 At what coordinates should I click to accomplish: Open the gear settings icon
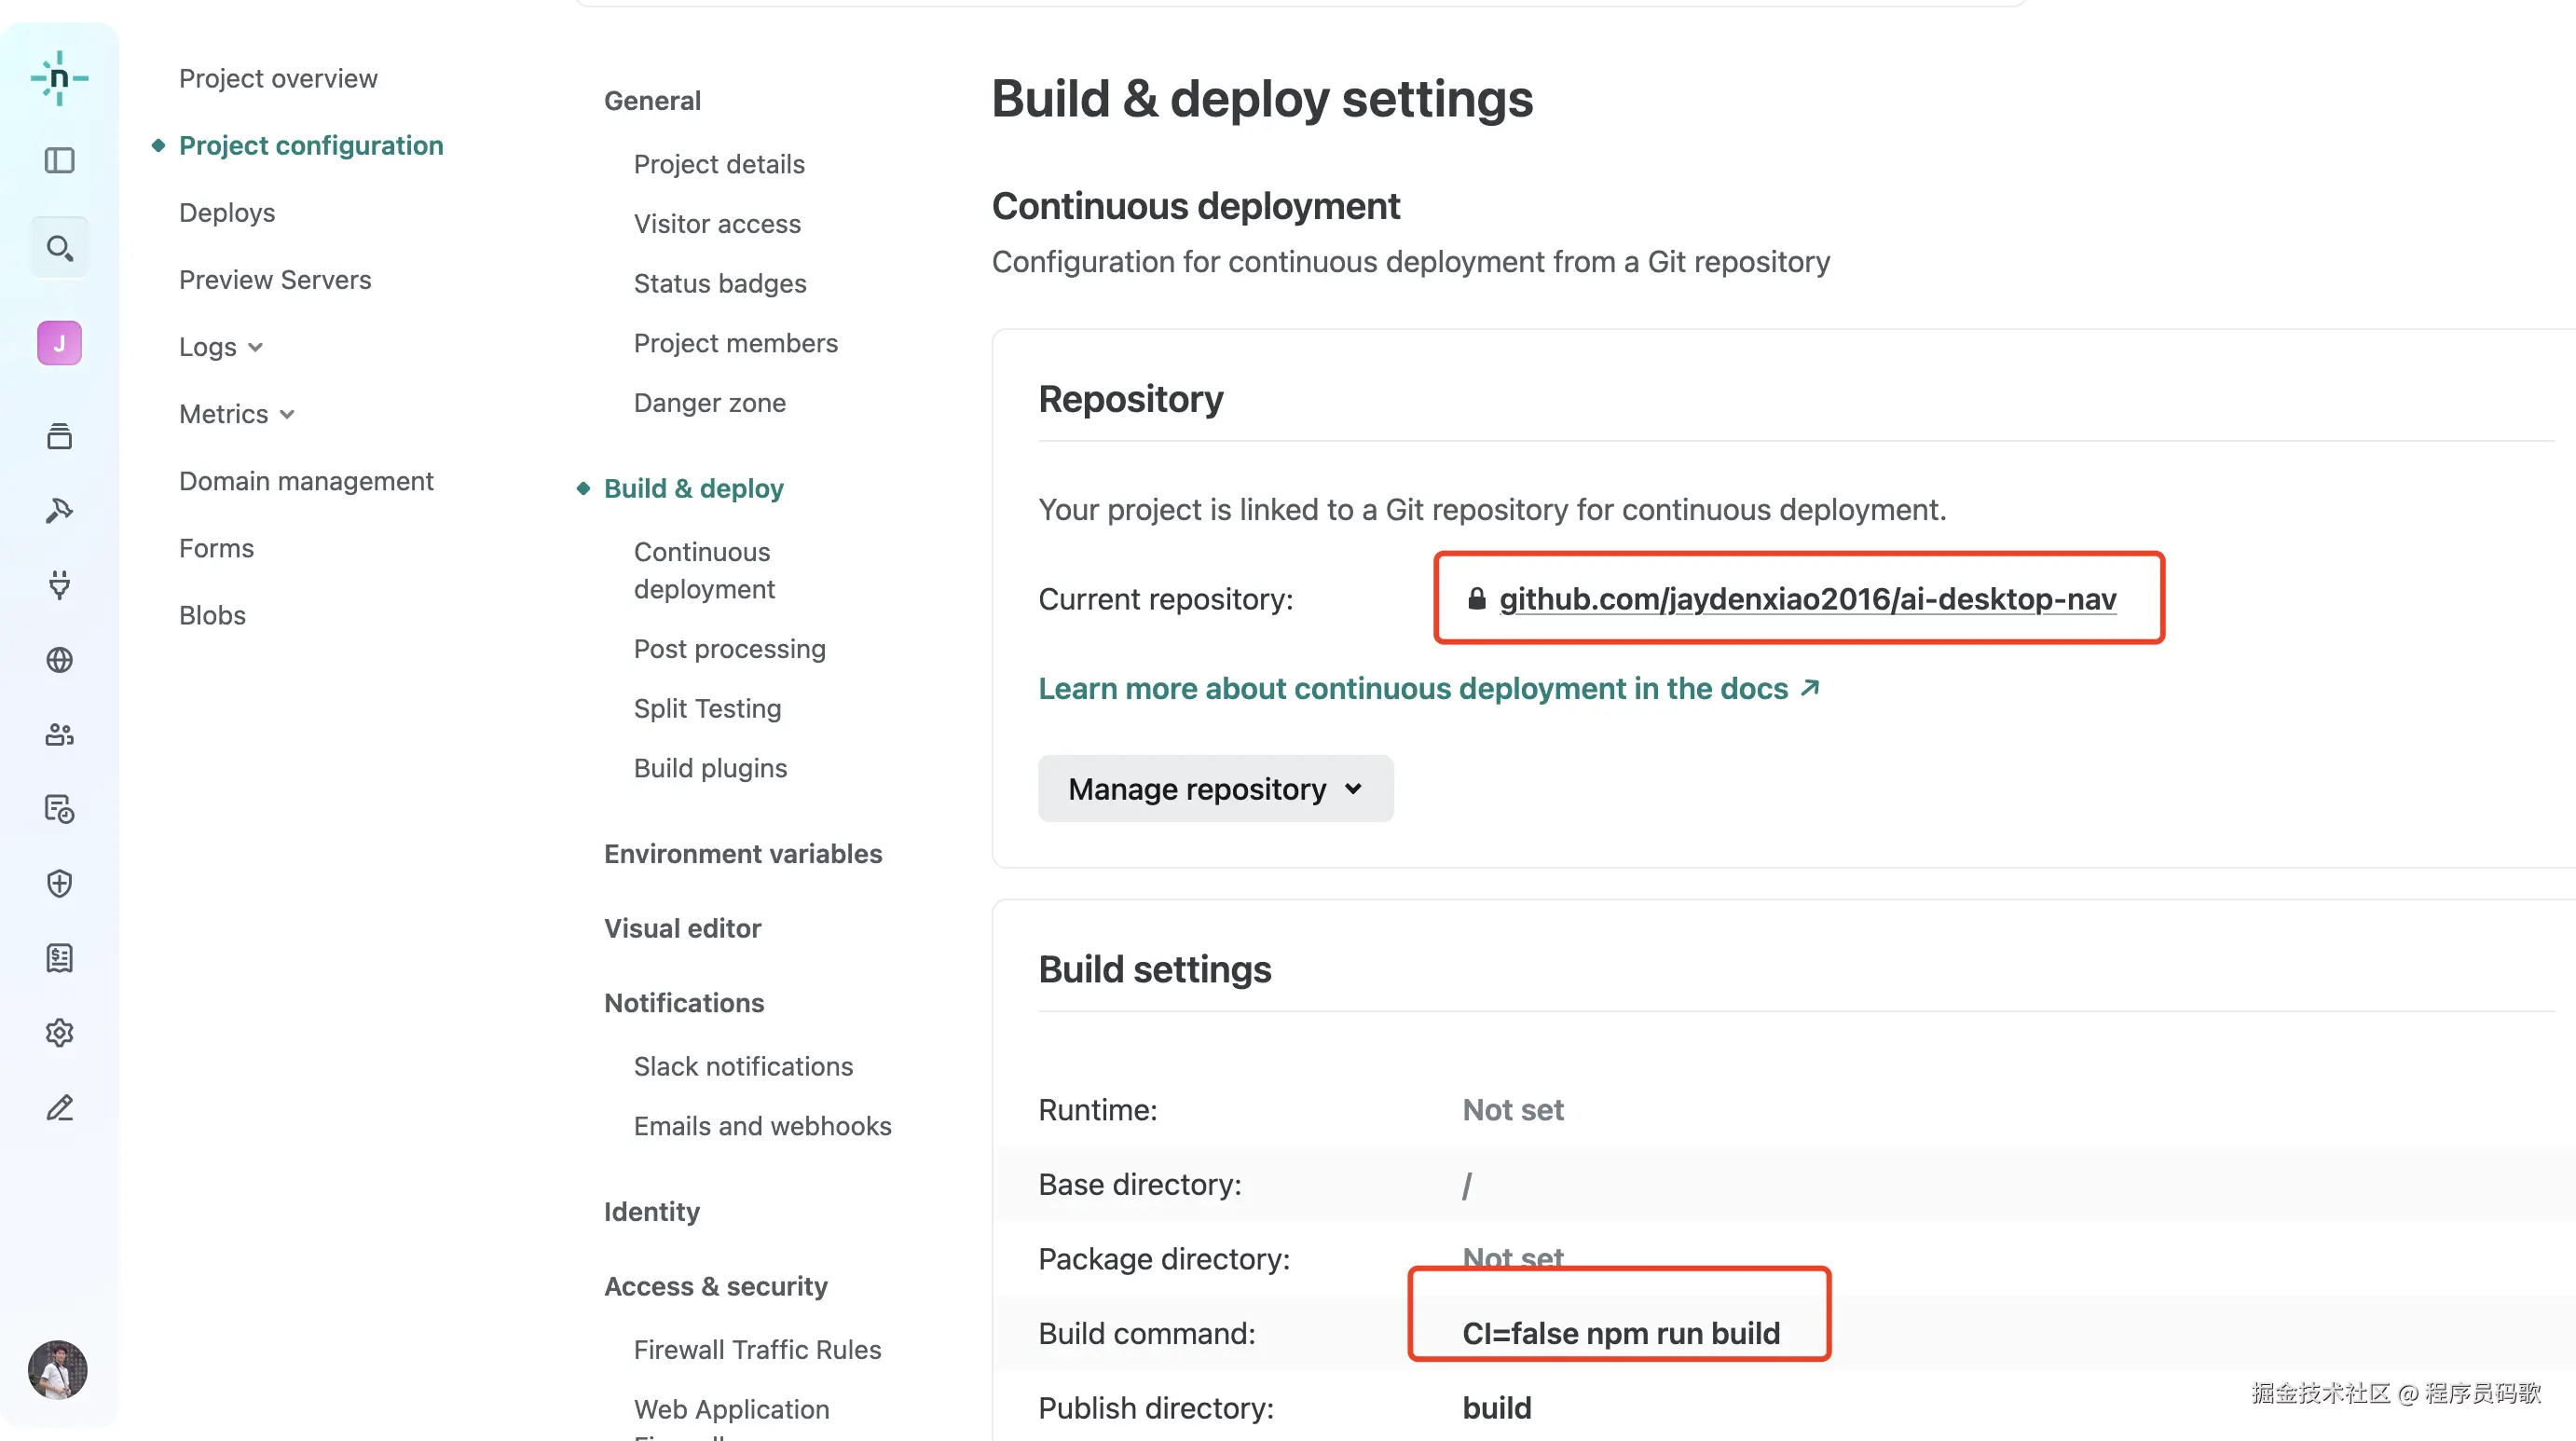click(x=59, y=1033)
